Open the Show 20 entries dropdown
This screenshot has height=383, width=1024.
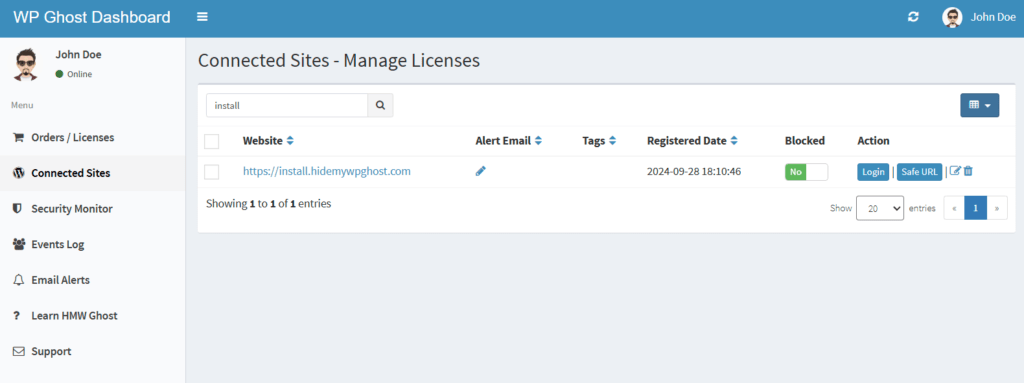coord(880,208)
